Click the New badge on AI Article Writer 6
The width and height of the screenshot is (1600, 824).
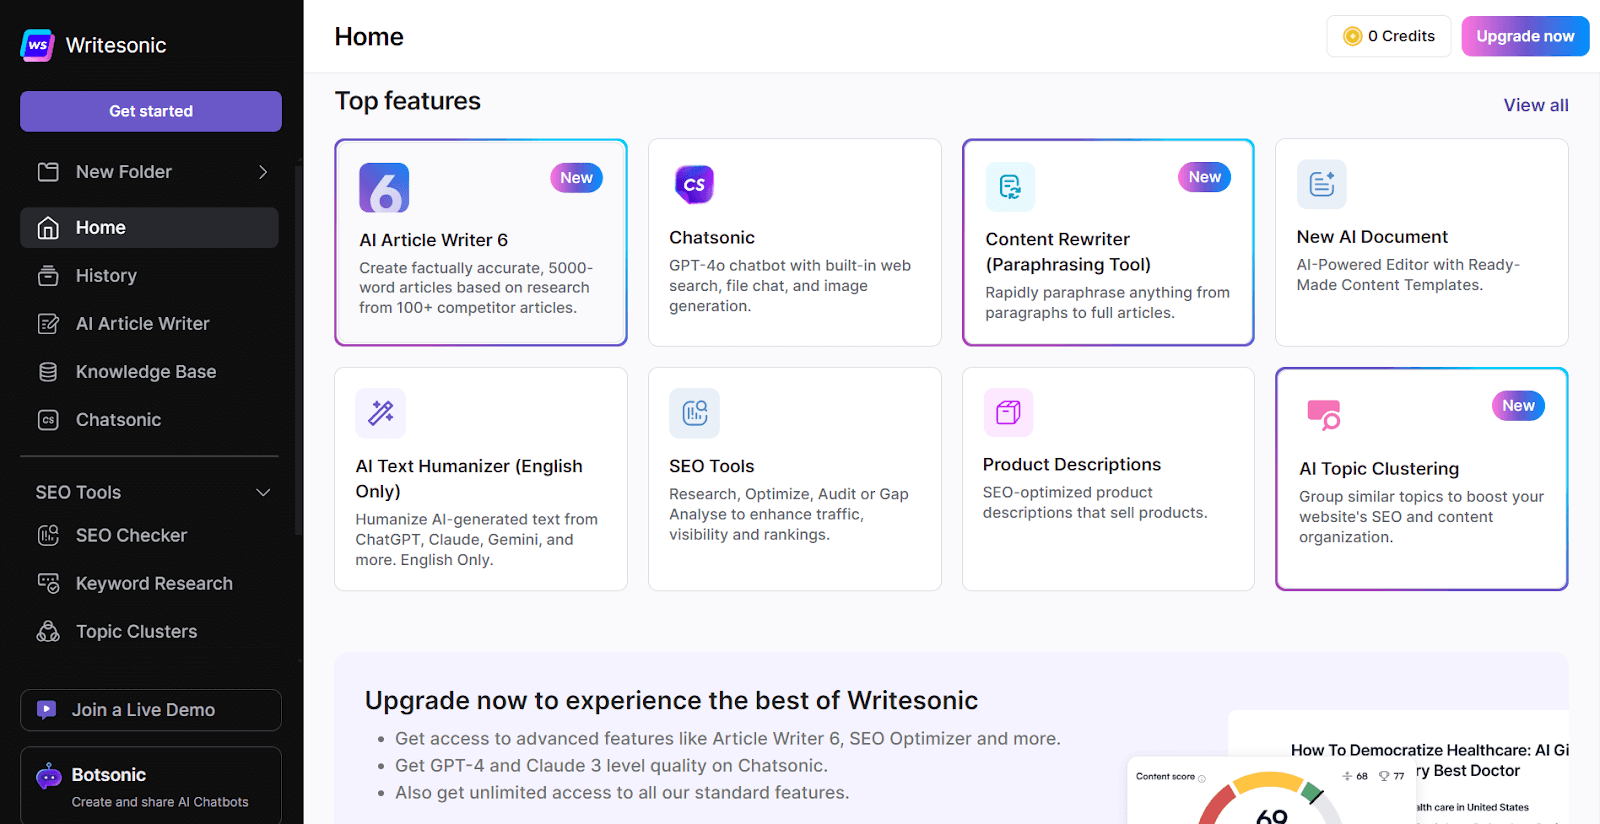pos(576,178)
